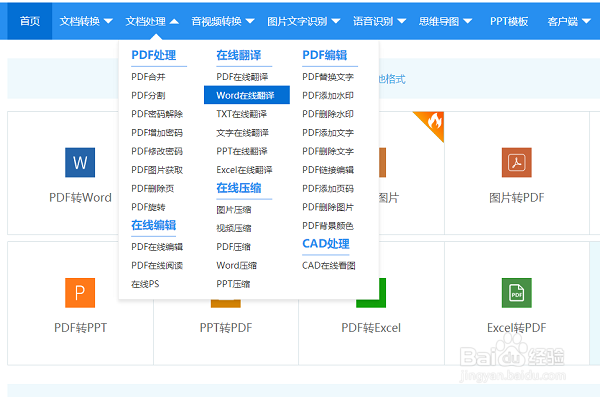Viewport: 600px width, 397px height.
Task: Select PDF旋转 menu entry
Action: (x=148, y=207)
